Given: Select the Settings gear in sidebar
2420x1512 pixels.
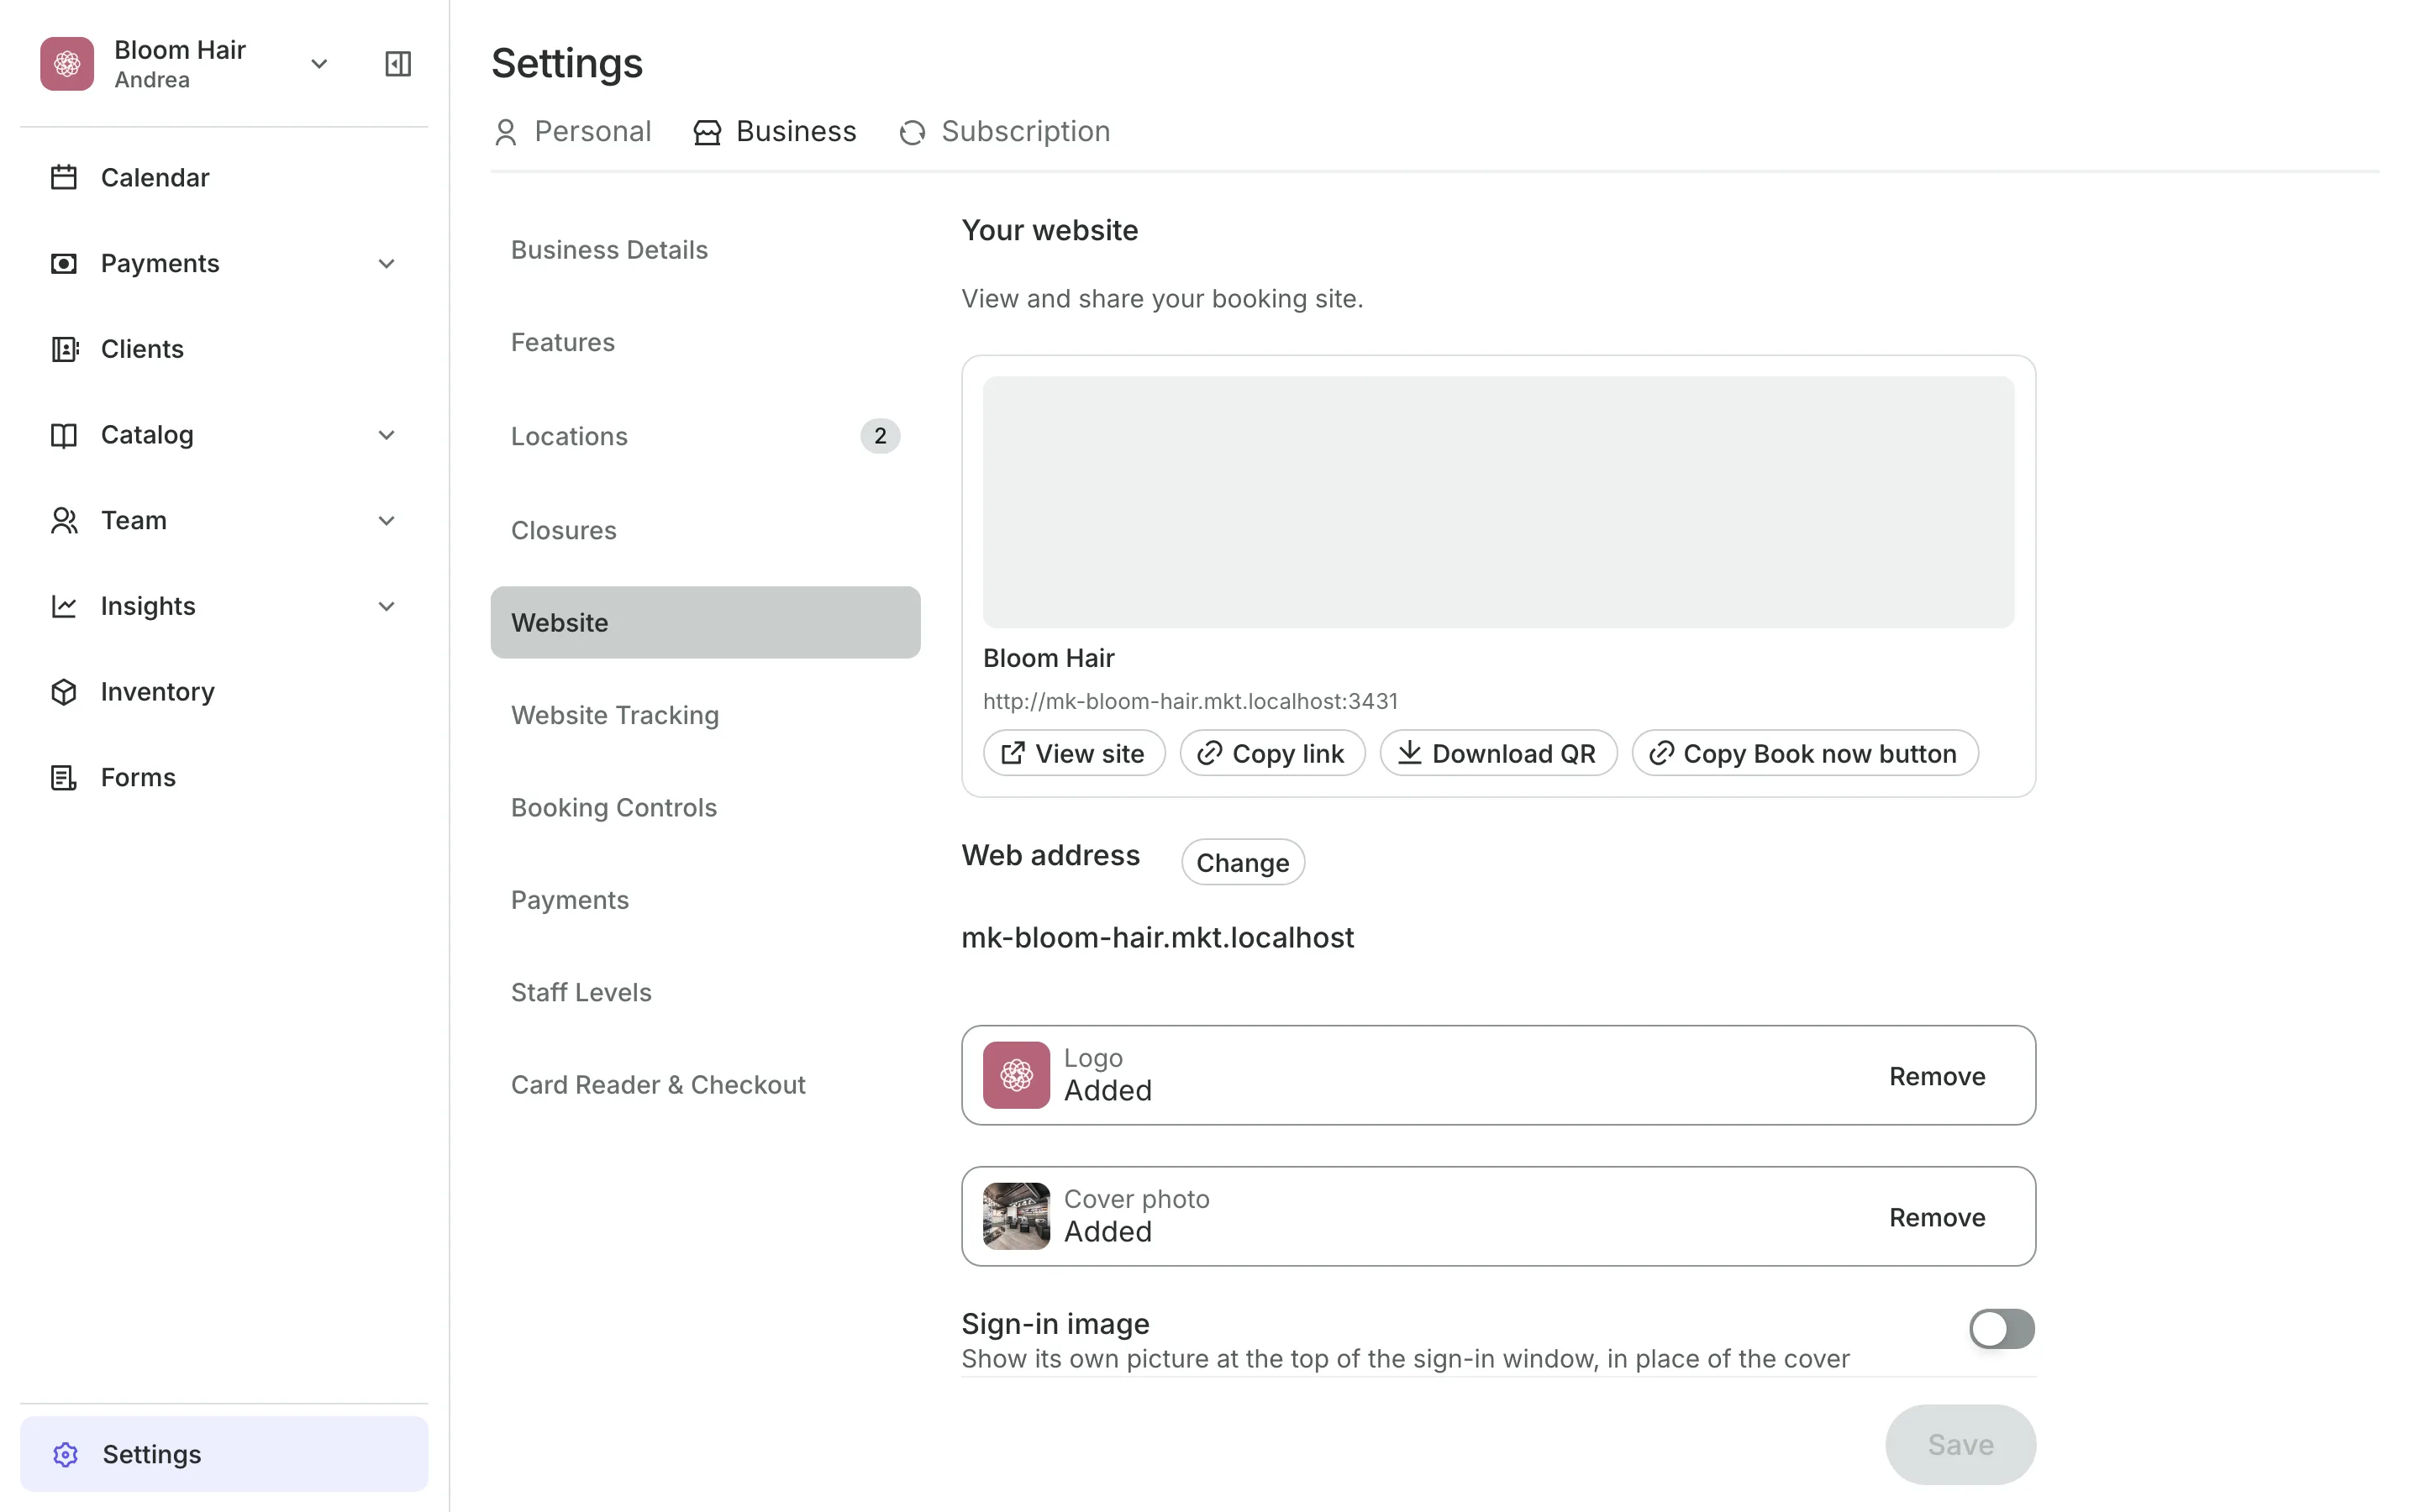Looking at the screenshot, I should pos(65,1454).
